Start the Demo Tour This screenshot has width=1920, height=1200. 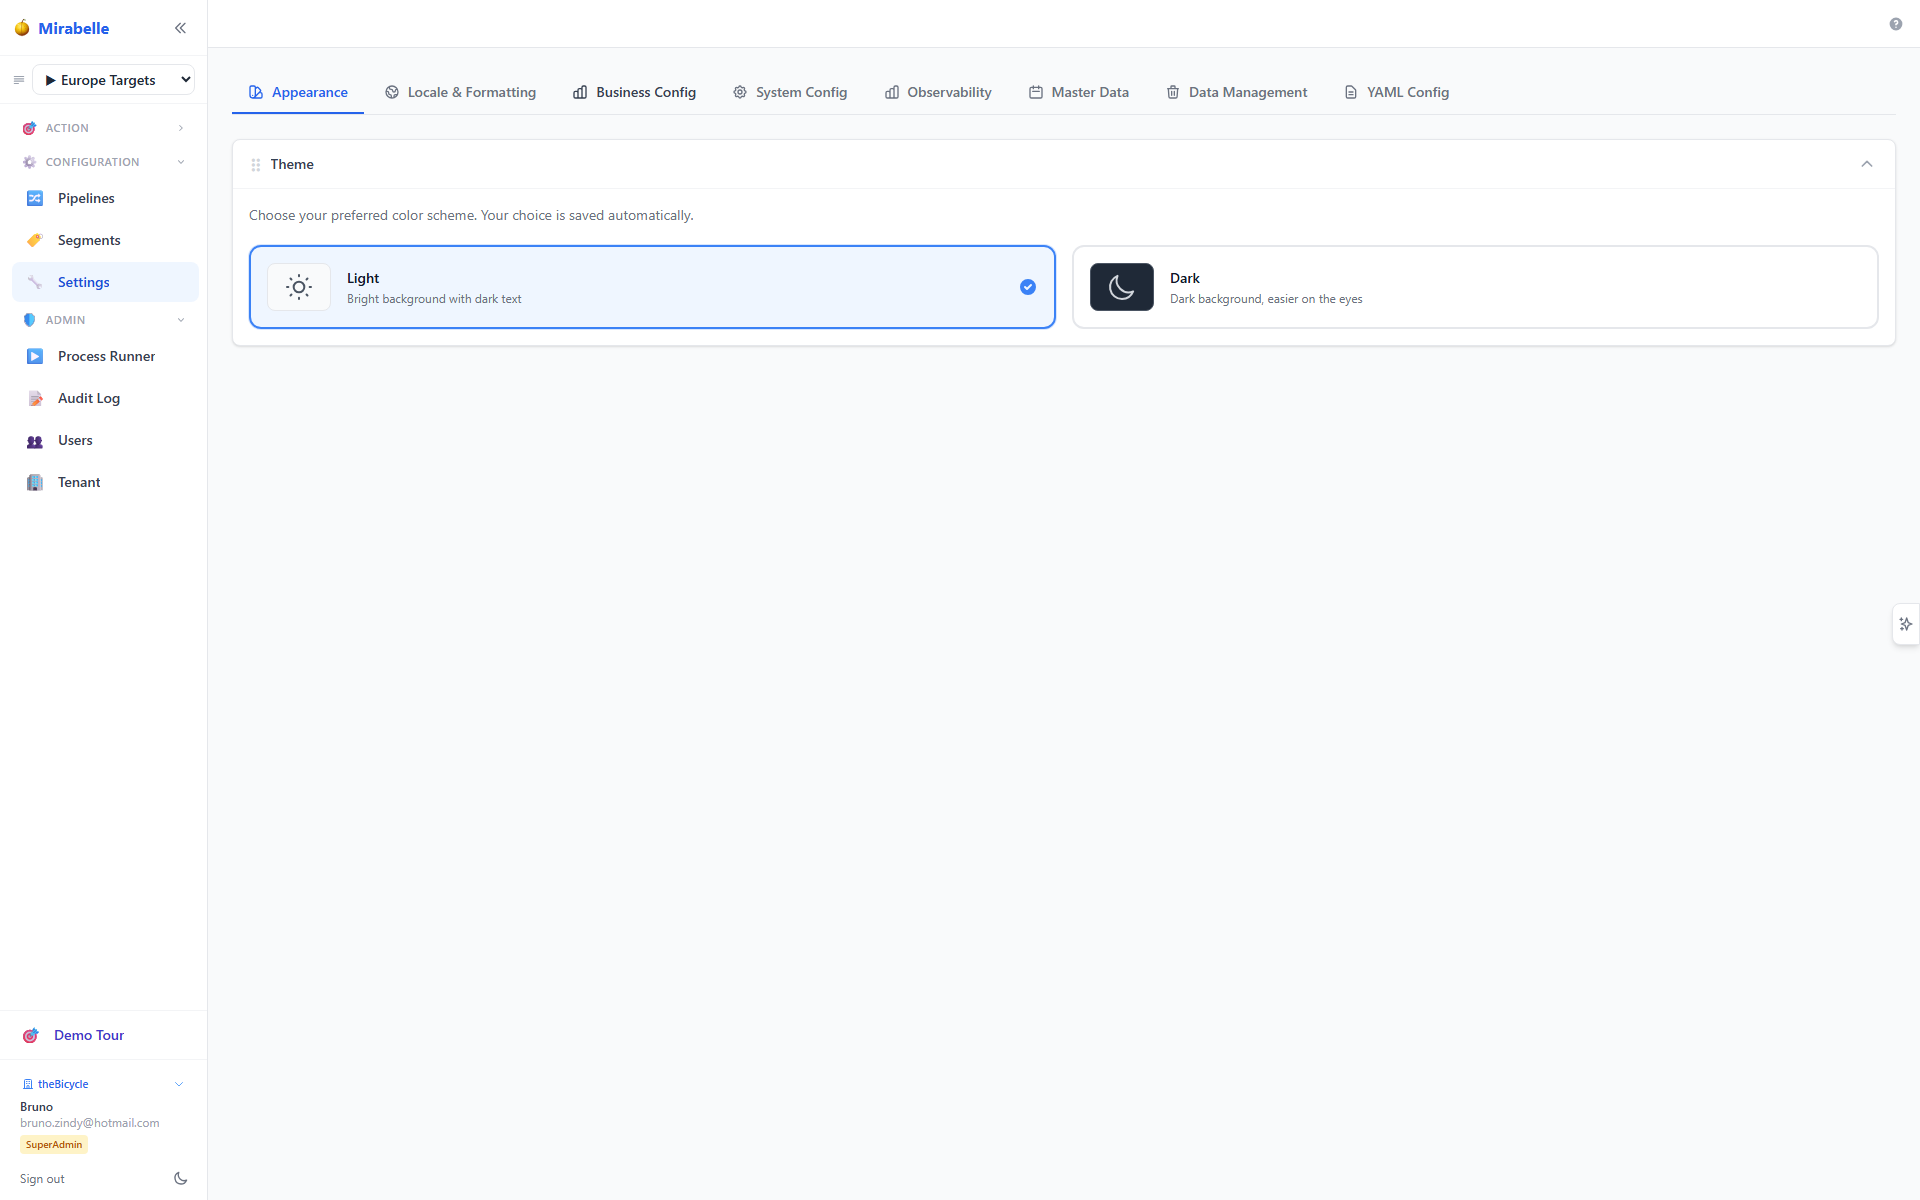(x=104, y=1035)
